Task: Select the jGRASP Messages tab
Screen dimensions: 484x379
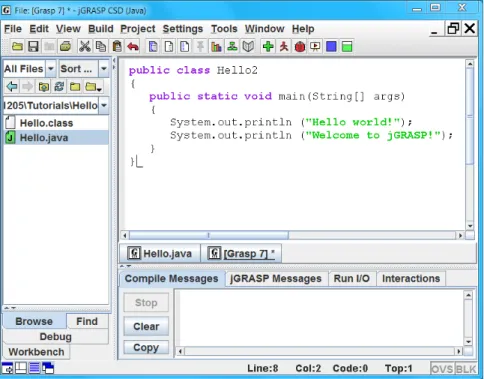Action: click(276, 278)
